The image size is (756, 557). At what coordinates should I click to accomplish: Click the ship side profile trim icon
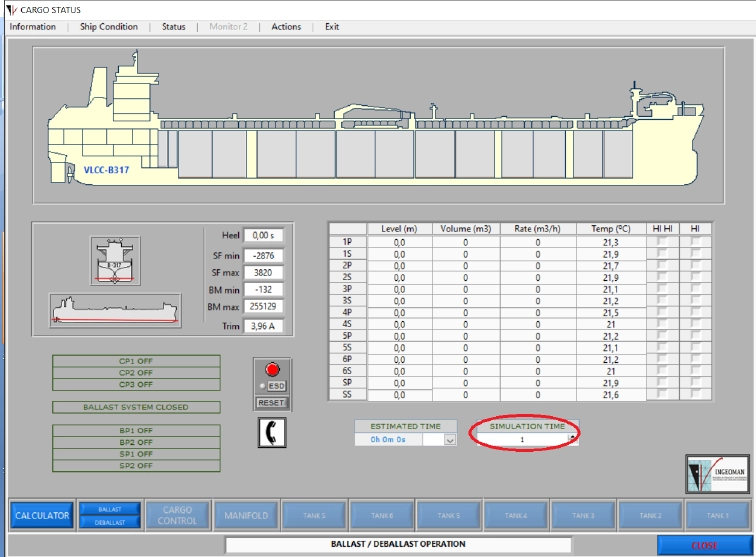(115, 311)
